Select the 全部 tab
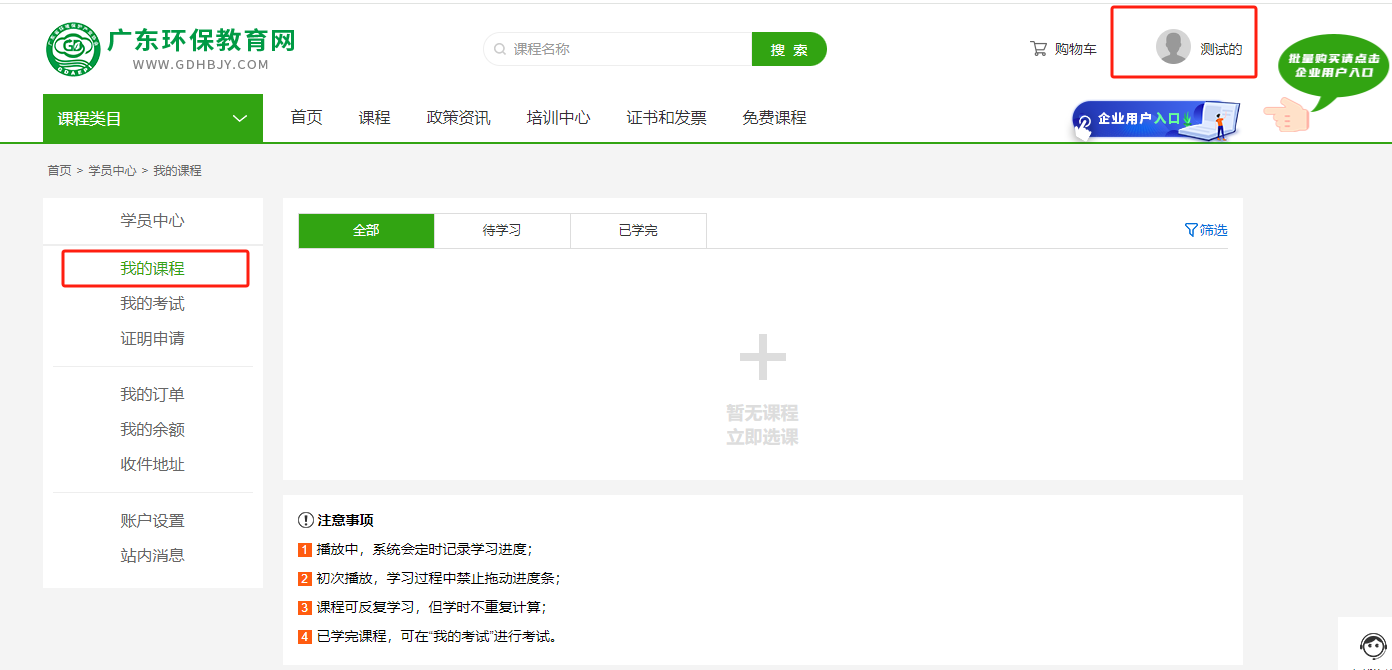Image resolution: width=1392 pixels, height=670 pixels. pyautogui.click(x=366, y=231)
